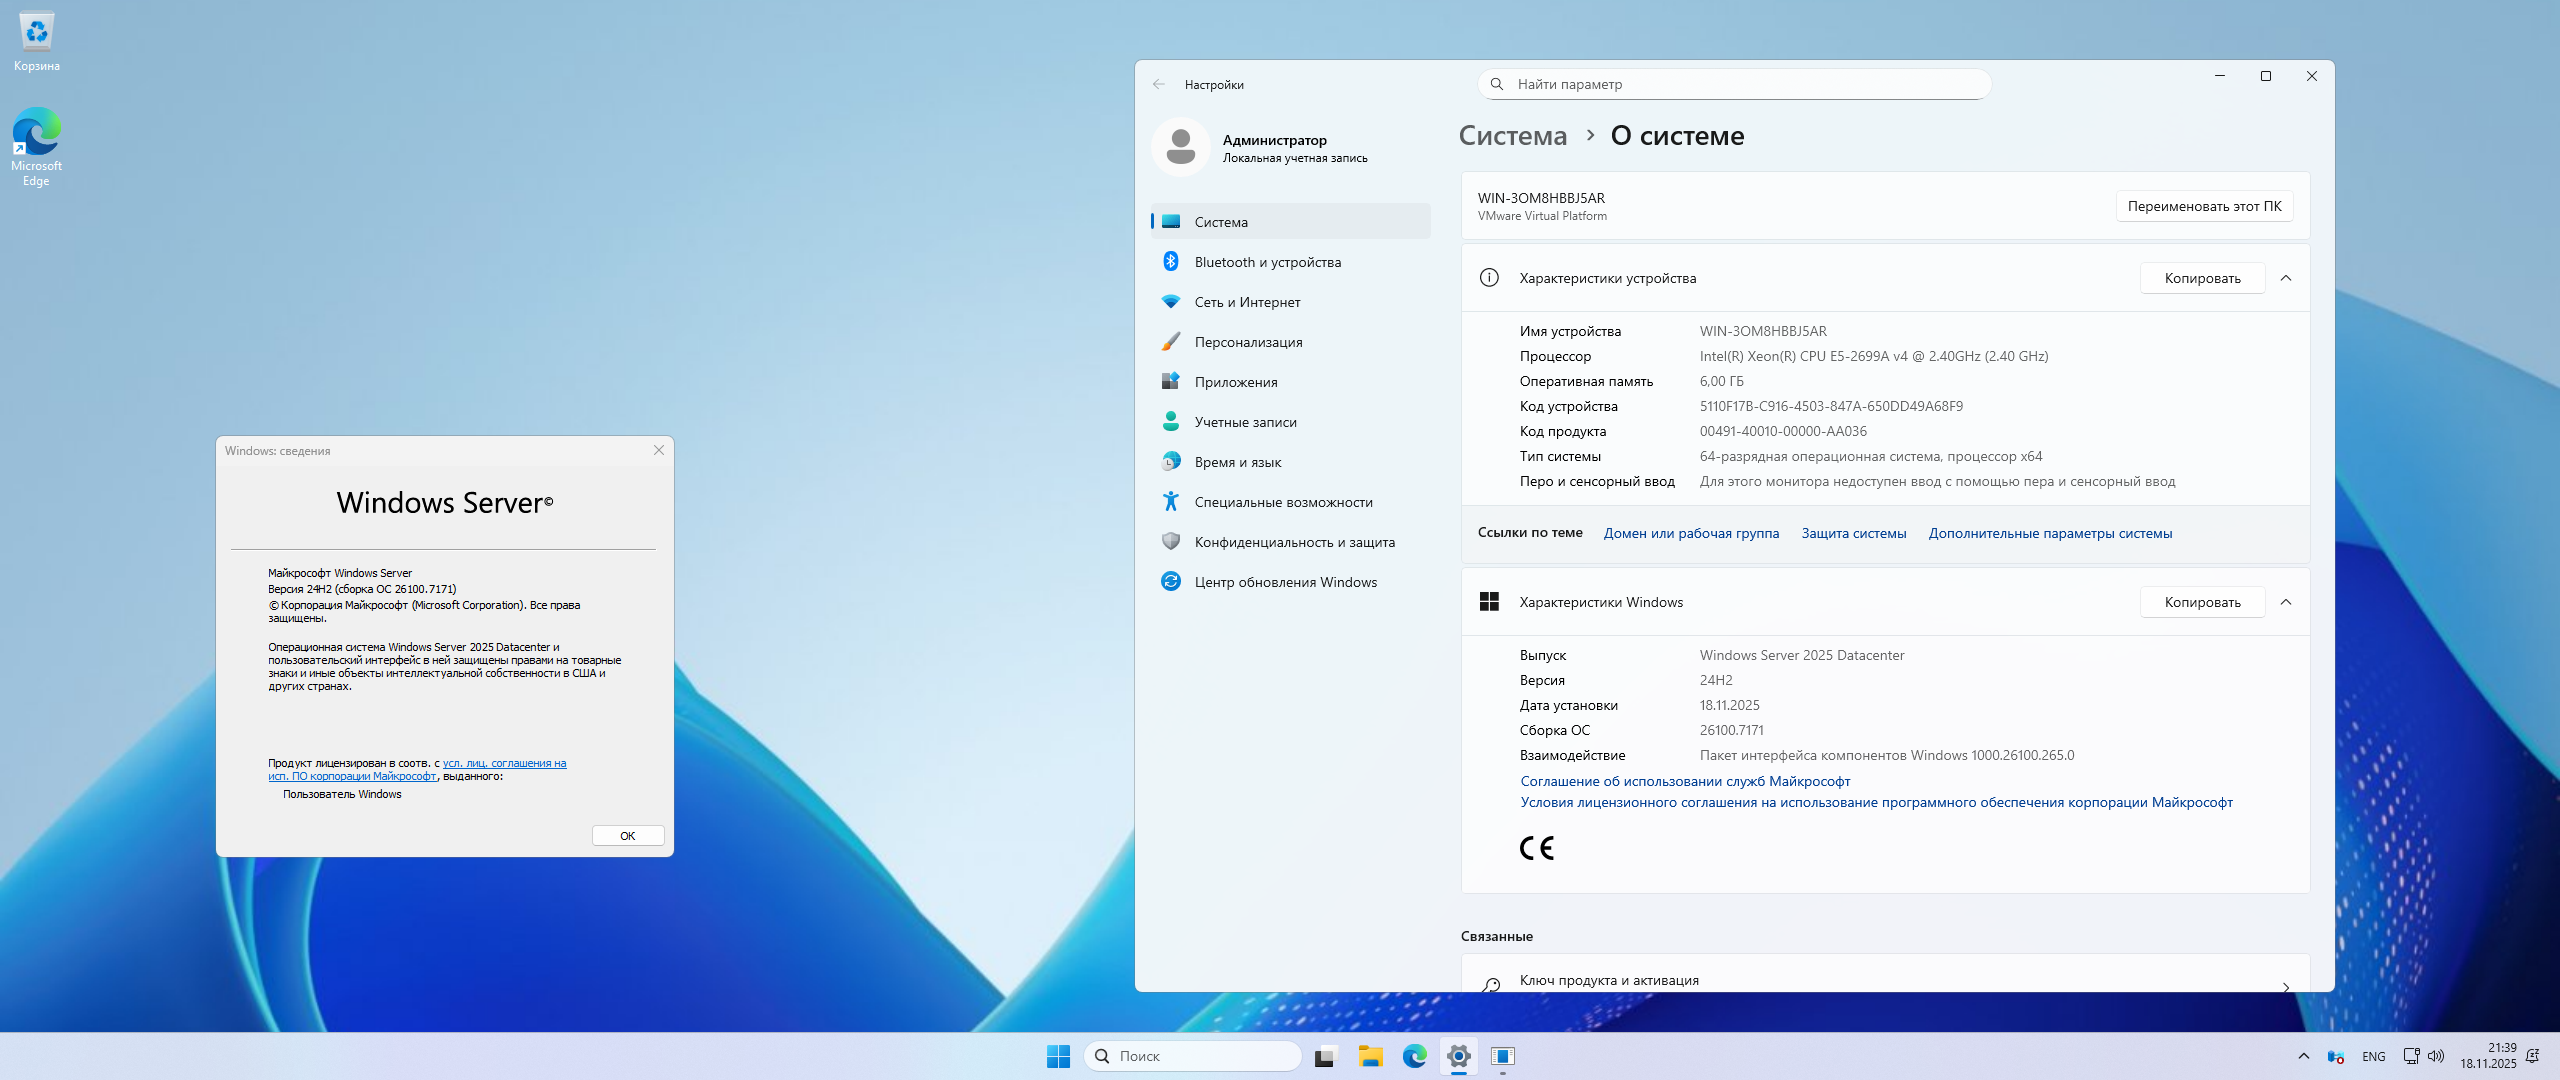Open Центр обновления Windows section

tap(1285, 582)
